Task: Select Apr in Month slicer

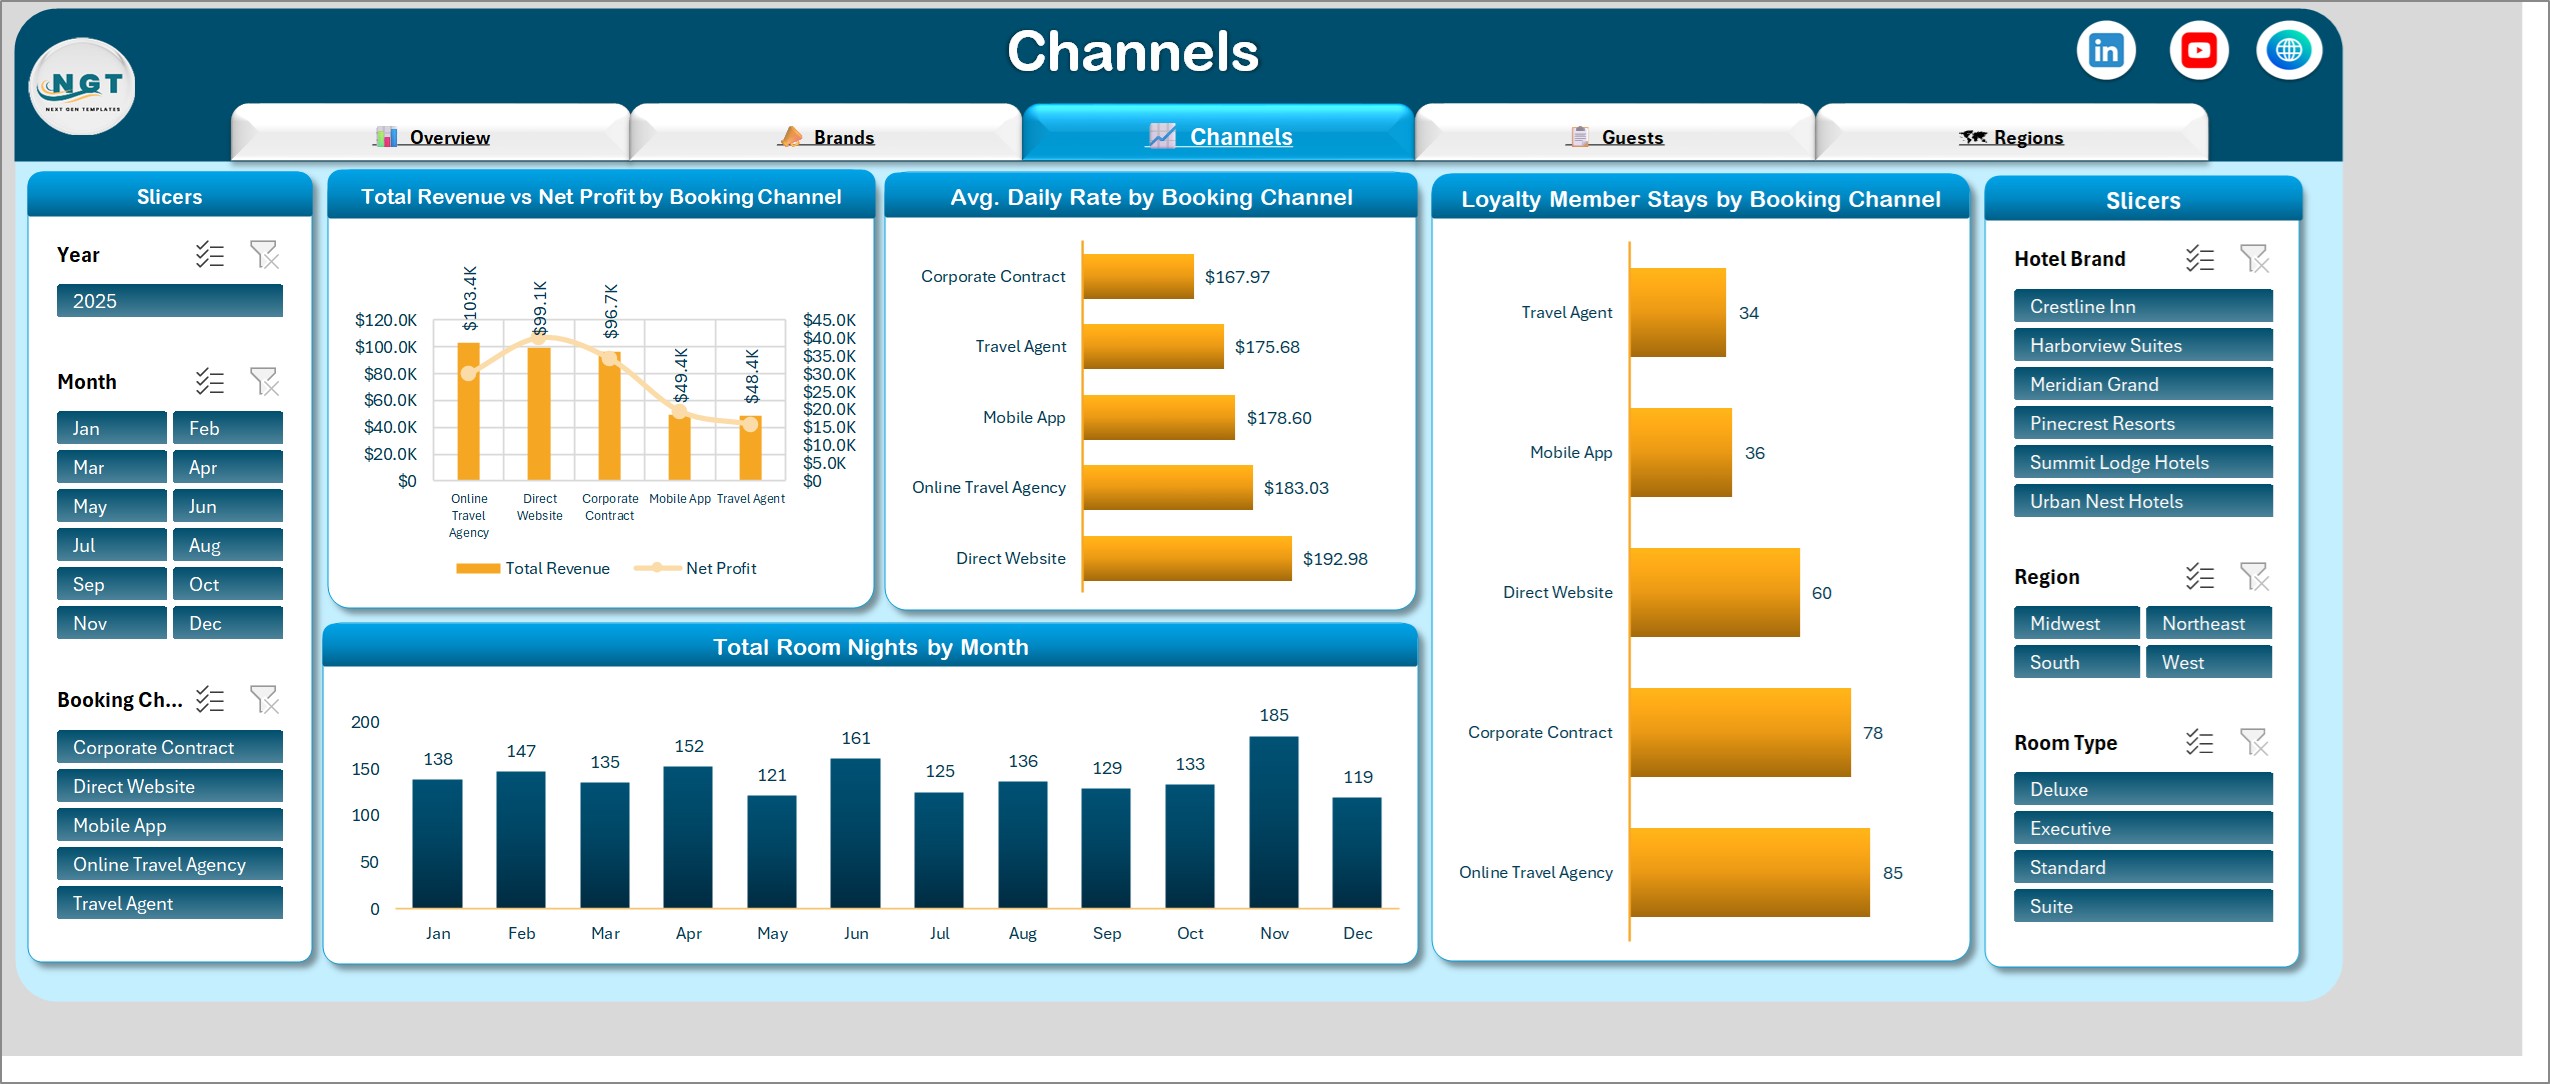Action: pyautogui.click(x=228, y=467)
